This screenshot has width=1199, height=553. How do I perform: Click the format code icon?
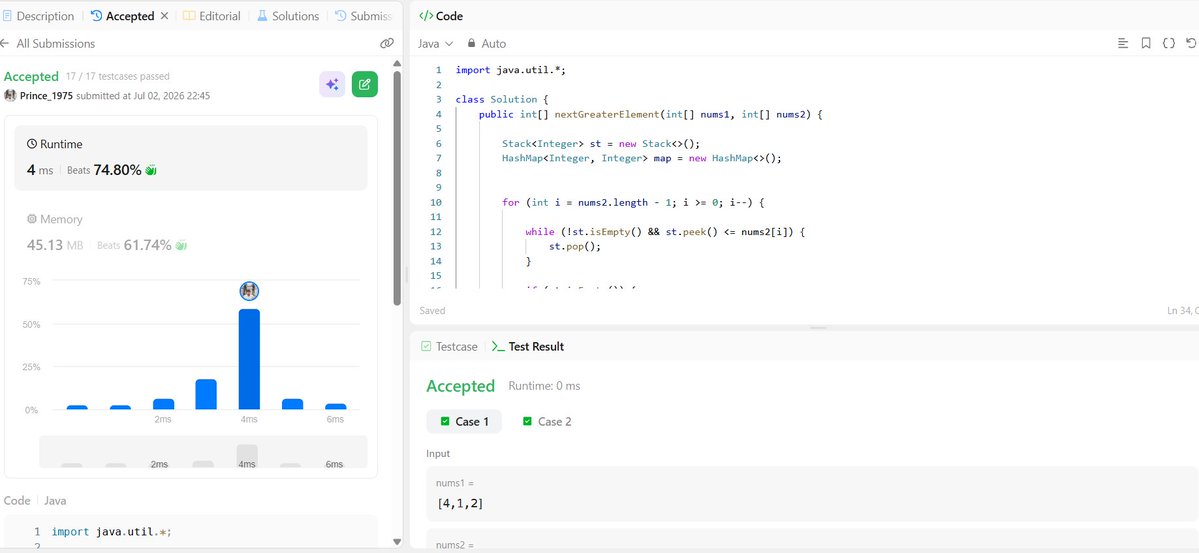pyautogui.click(x=1123, y=44)
